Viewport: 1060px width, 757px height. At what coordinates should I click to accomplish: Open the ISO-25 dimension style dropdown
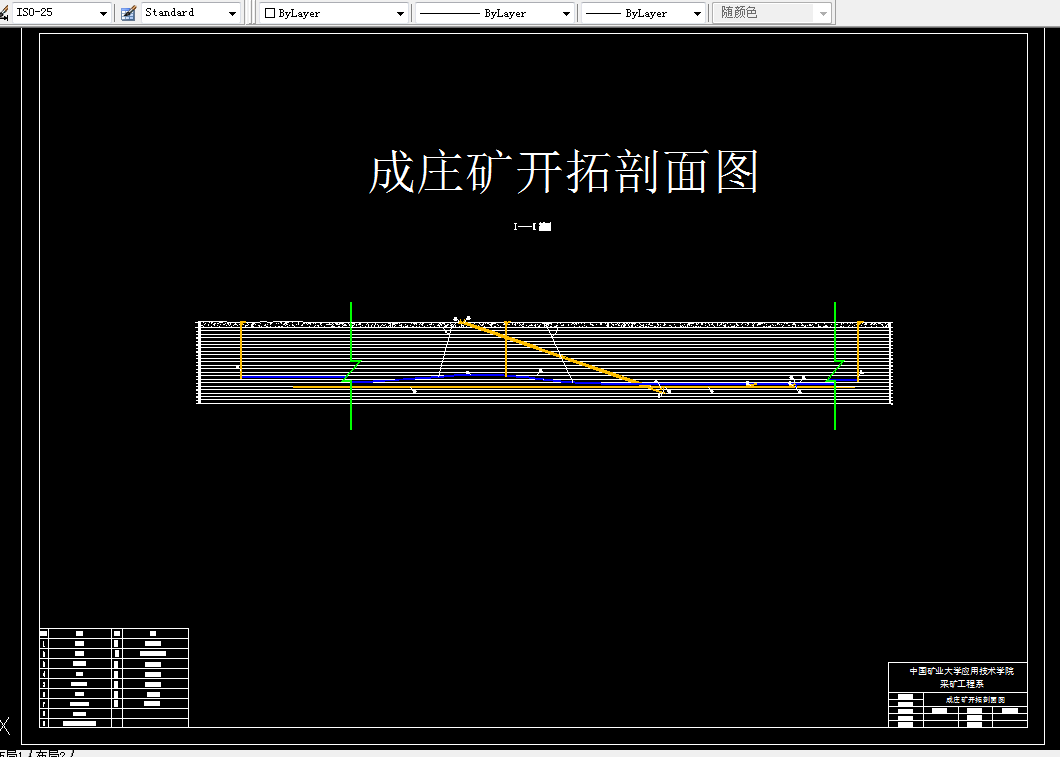[x=103, y=13]
